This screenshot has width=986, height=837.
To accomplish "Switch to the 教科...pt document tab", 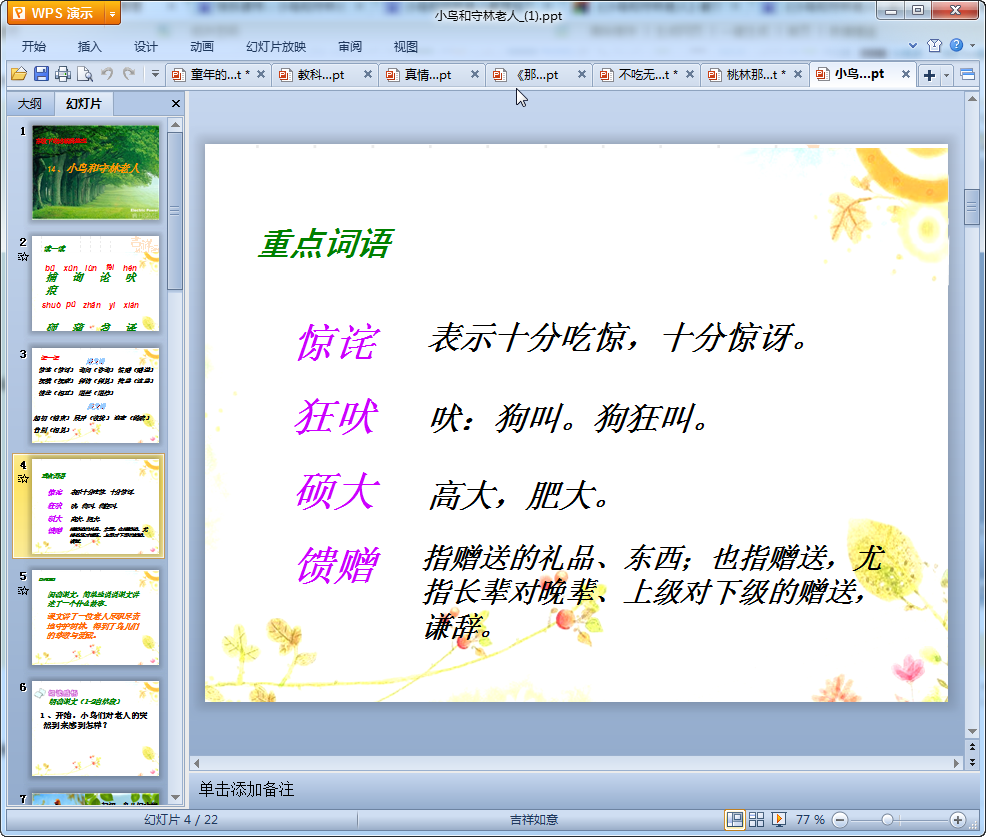I will coord(319,75).
